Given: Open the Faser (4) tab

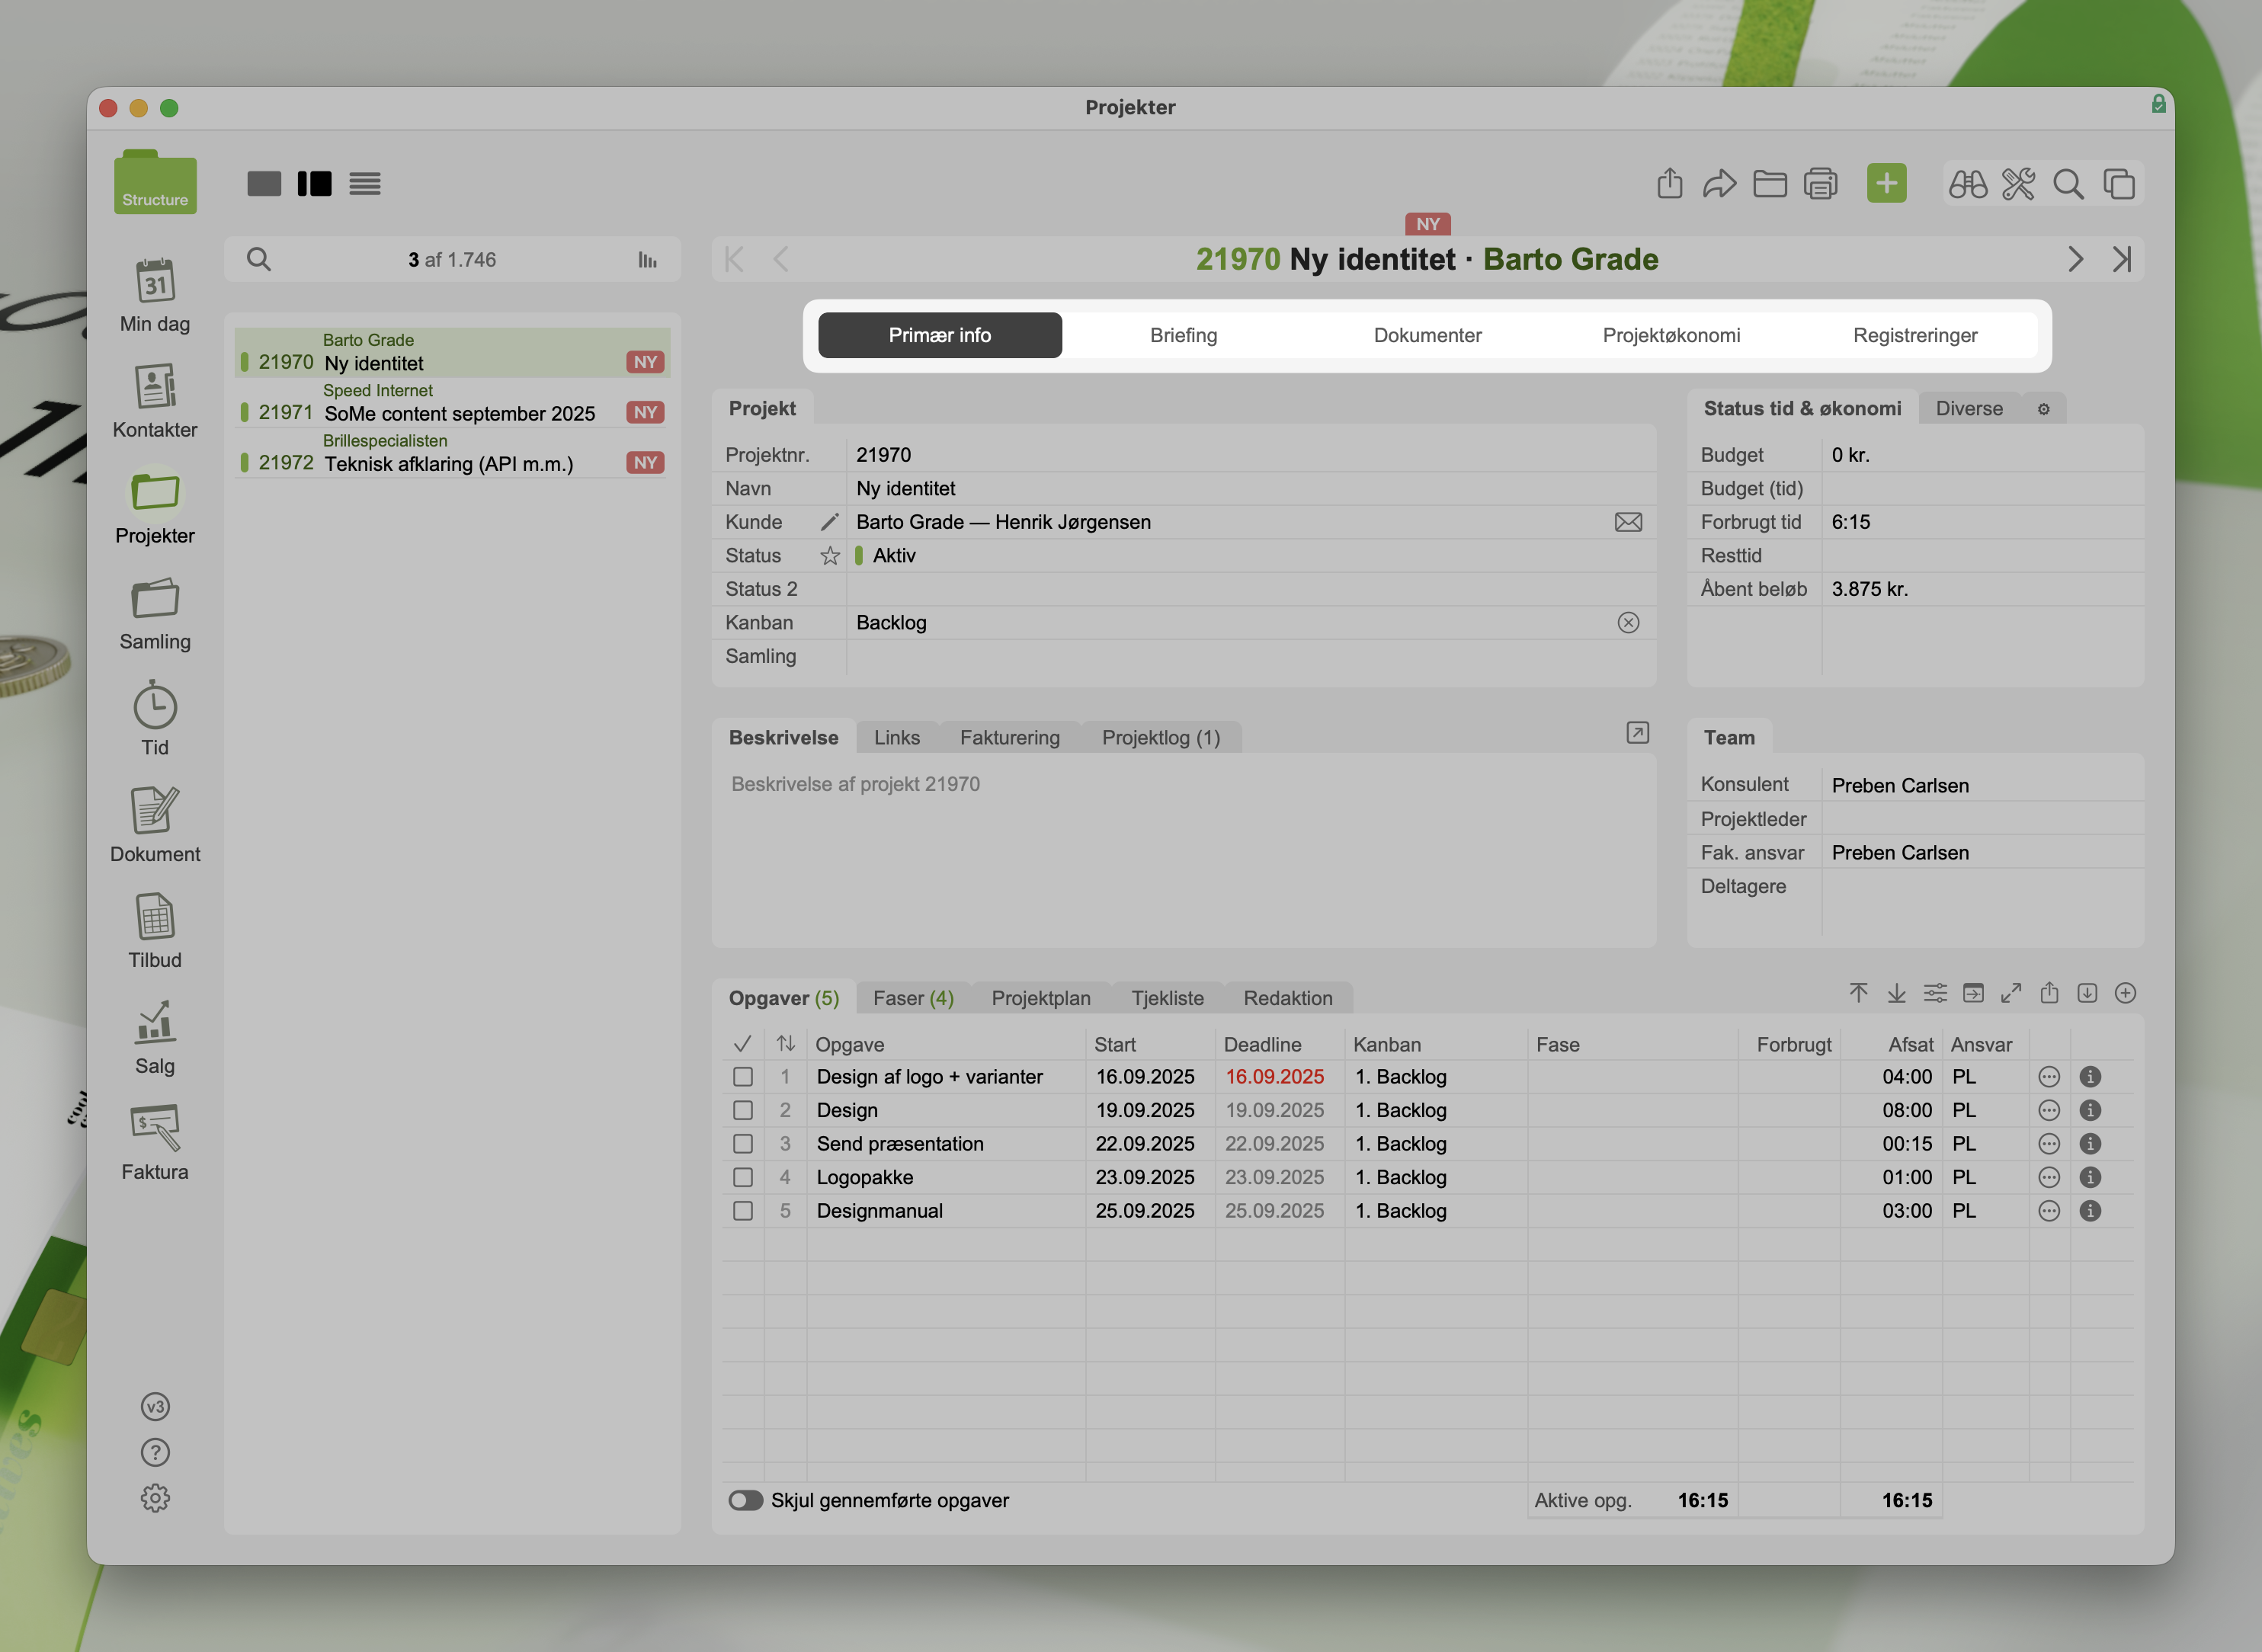Looking at the screenshot, I should point(912,998).
